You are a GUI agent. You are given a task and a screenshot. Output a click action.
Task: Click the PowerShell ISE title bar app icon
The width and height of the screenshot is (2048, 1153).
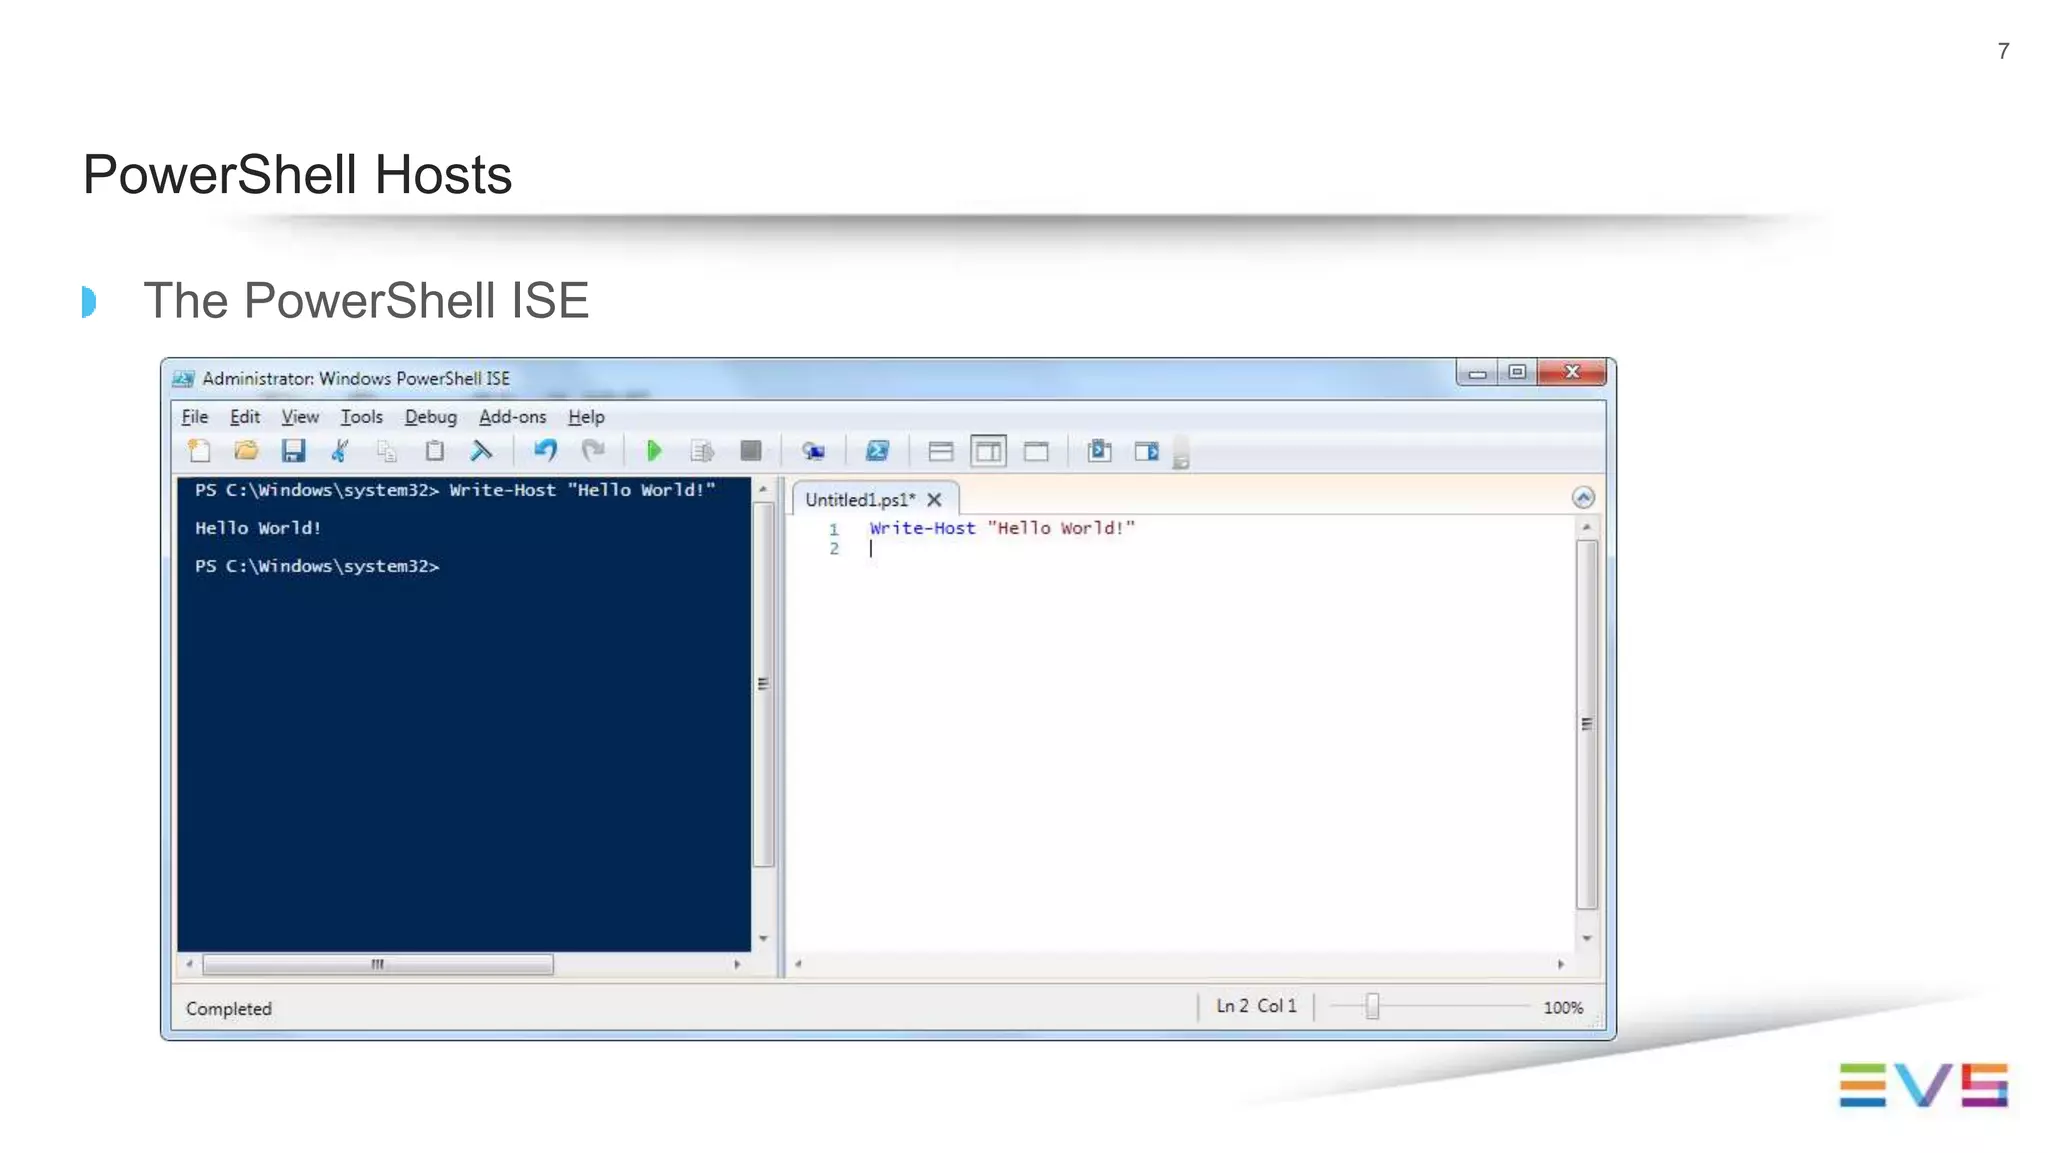tap(183, 379)
